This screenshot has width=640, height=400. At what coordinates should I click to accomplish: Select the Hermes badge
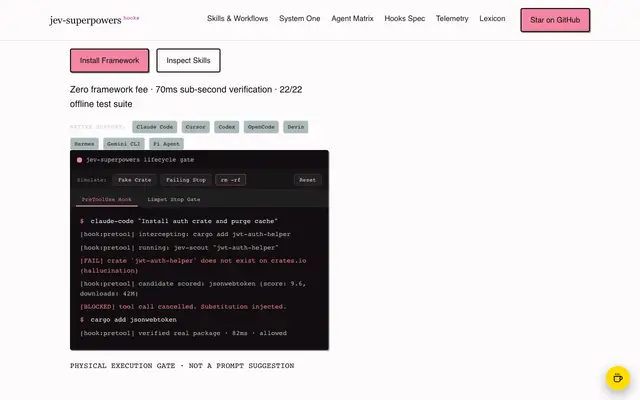pyautogui.click(x=84, y=144)
